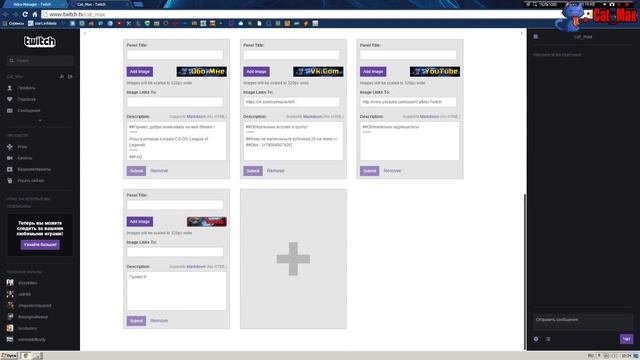The width and height of the screenshot is (640, 360).
Task: Add a new panel with the plus tile
Action: [x=293, y=259]
